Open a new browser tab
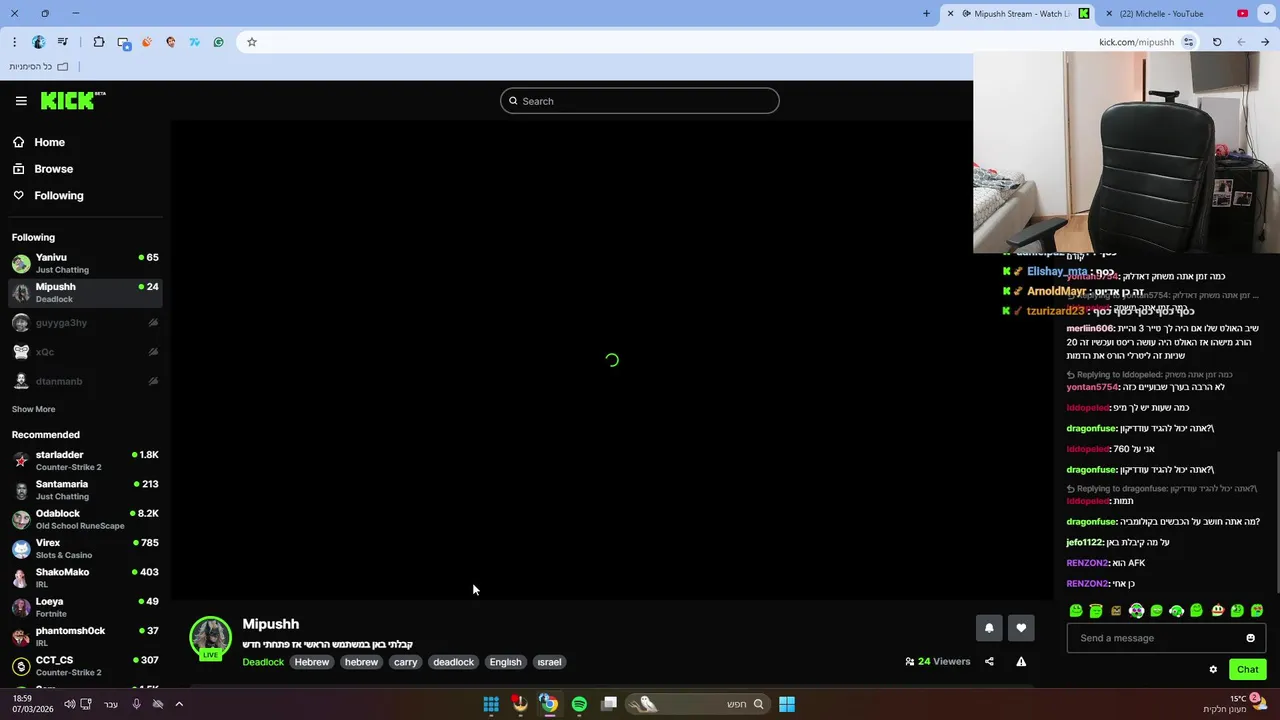The width and height of the screenshot is (1280, 720). pos(926,14)
